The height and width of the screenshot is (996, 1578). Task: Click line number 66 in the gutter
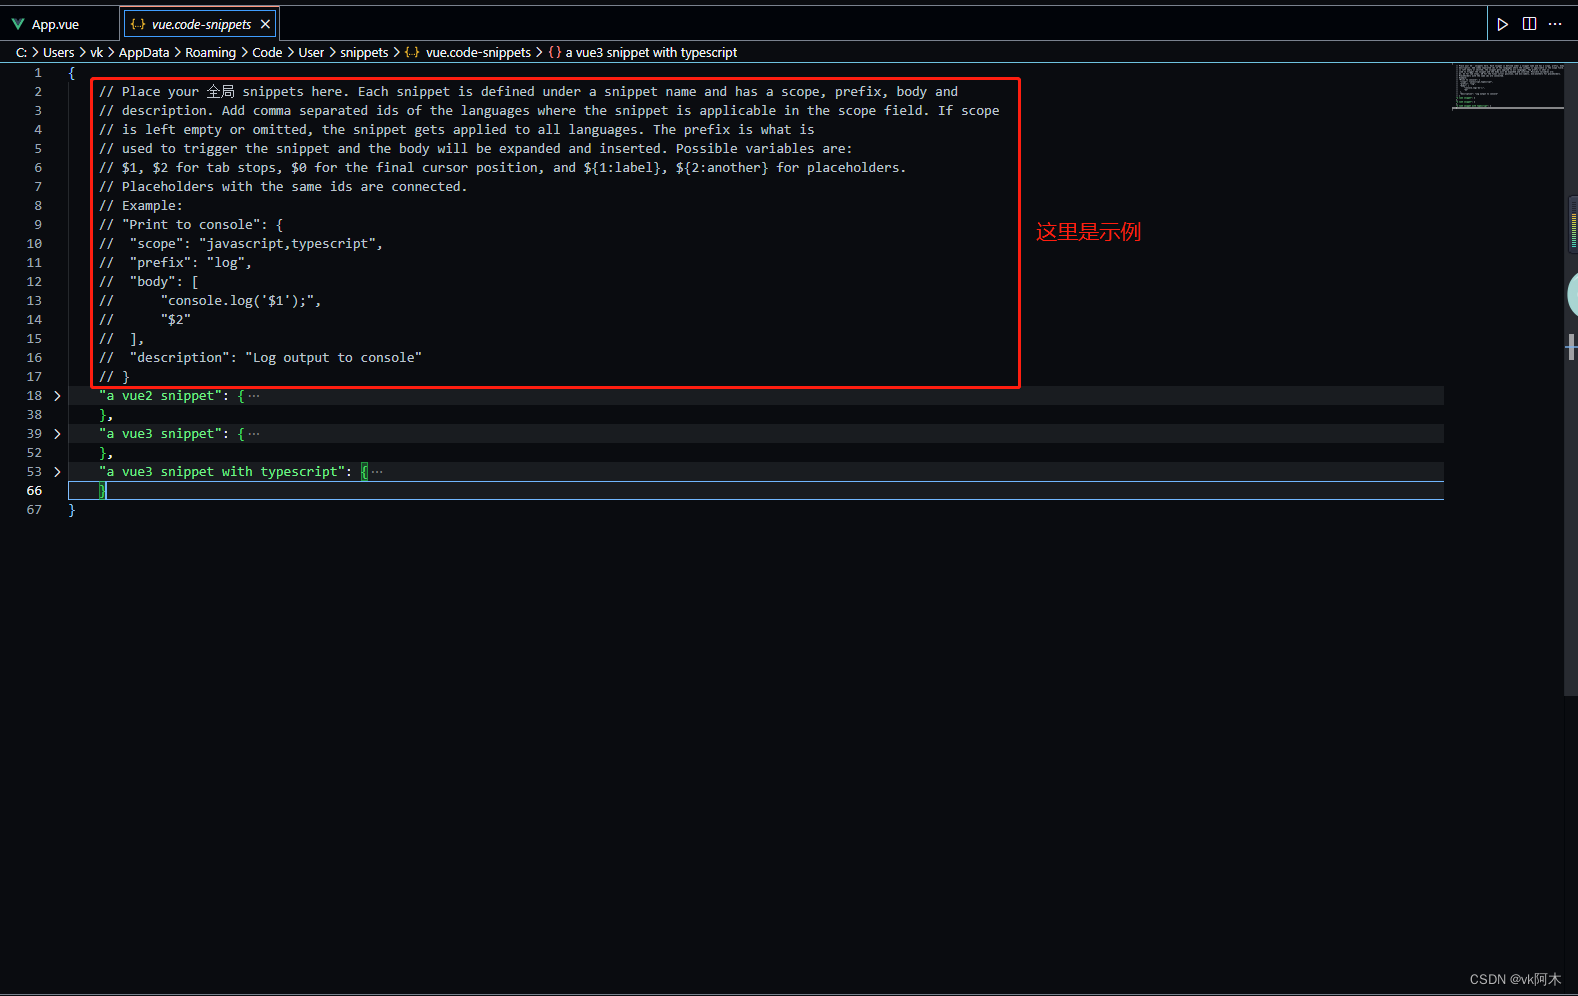[x=34, y=491]
